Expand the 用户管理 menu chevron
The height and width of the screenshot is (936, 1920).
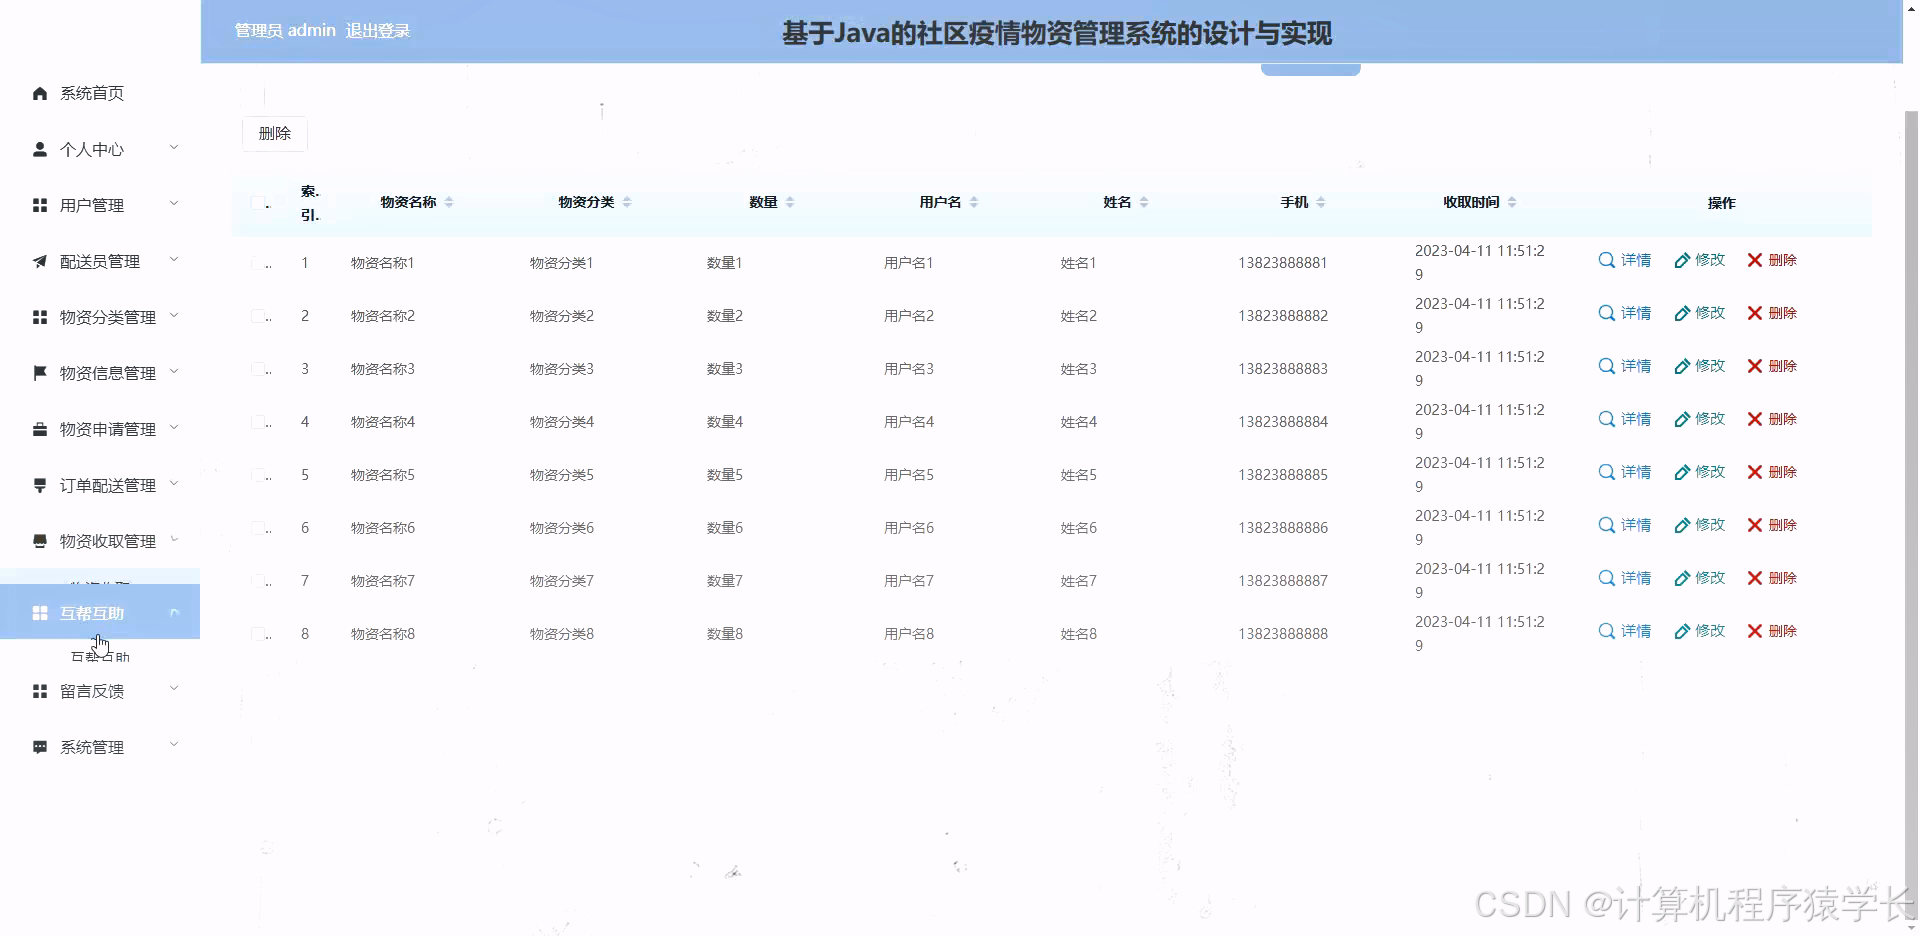click(174, 205)
